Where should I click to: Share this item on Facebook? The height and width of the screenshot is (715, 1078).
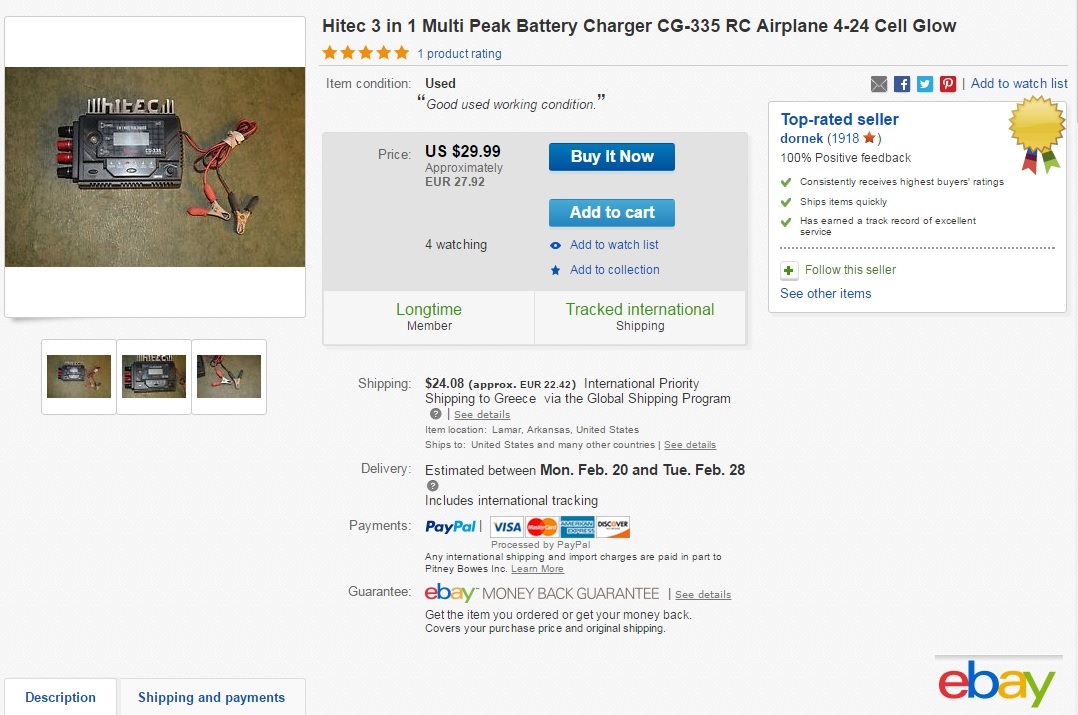pos(902,84)
